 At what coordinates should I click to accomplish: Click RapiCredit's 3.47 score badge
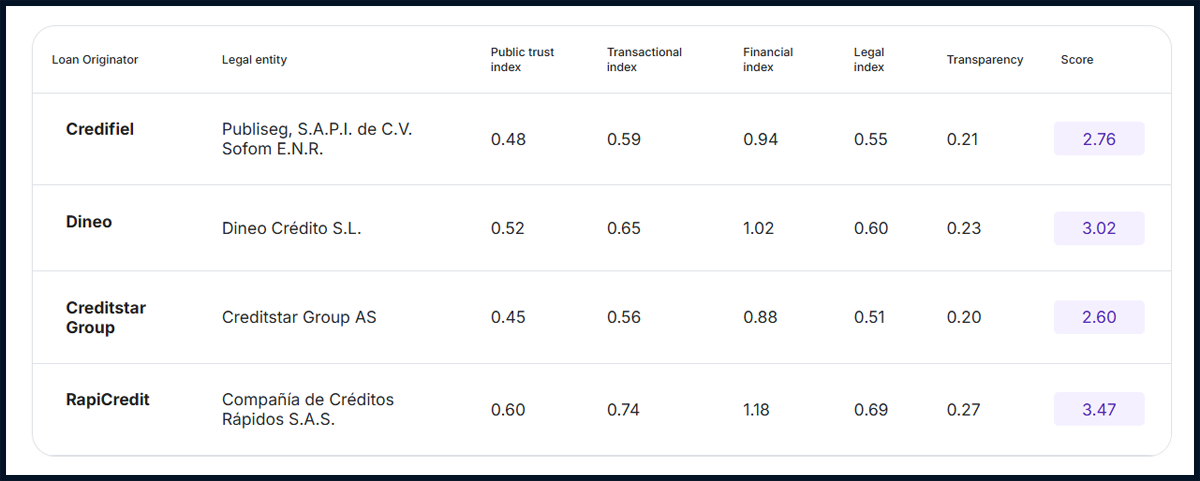pos(1098,409)
